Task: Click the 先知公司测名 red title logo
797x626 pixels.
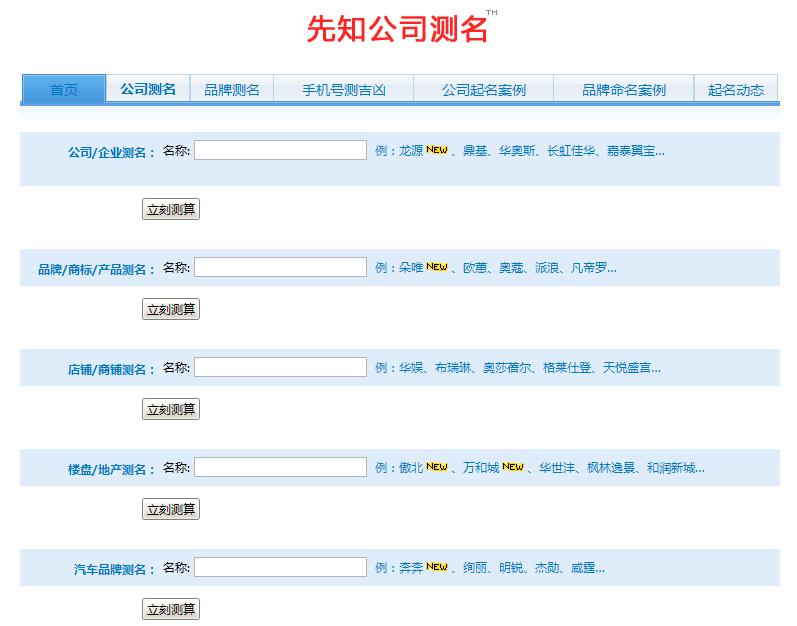Action: click(x=397, y=28)
